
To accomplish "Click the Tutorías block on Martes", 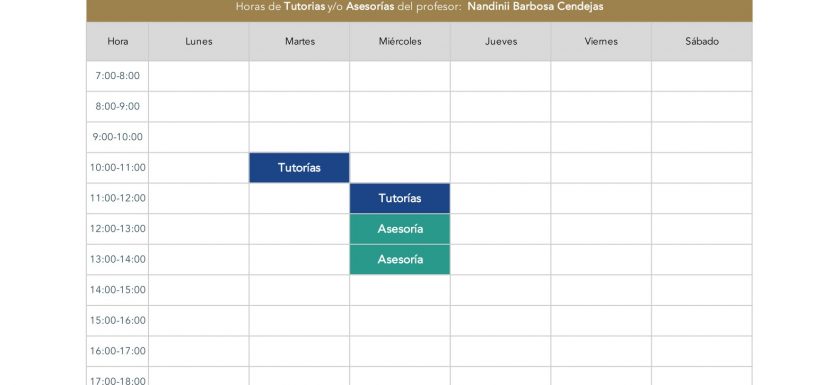I will tap(299, 168).
